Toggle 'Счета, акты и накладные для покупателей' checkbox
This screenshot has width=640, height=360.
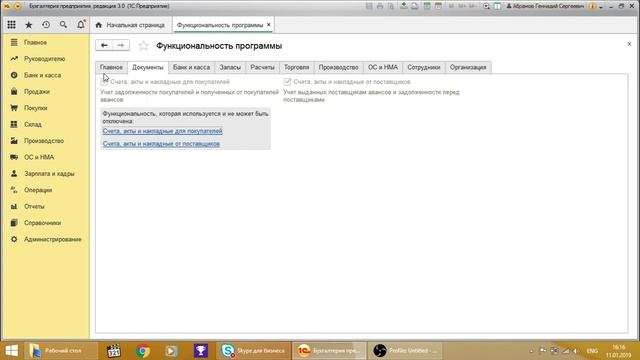click(x=104, y=82)
